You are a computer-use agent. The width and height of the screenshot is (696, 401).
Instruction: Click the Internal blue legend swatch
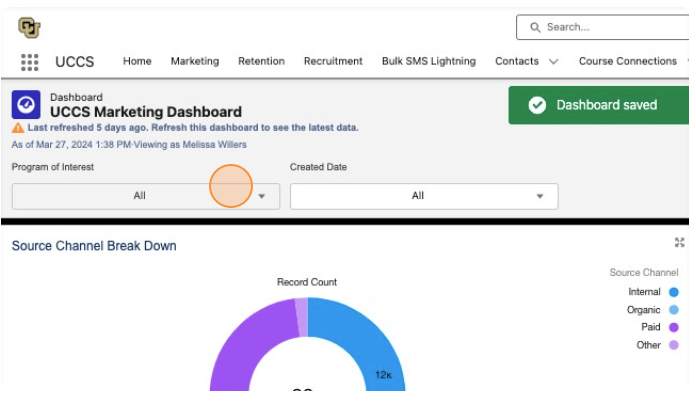(673, 292)
